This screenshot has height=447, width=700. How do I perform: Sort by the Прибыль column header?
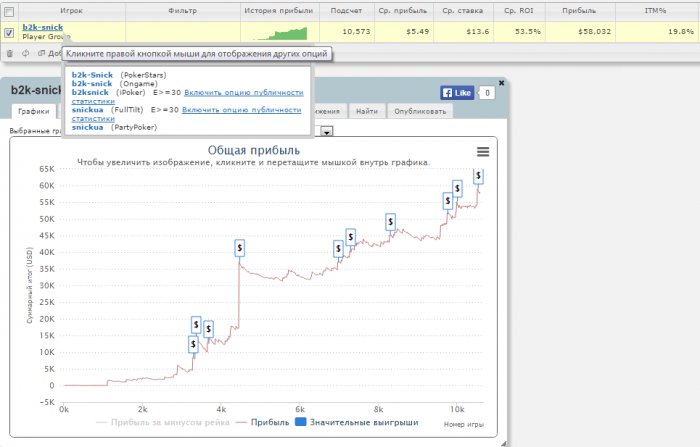point(579,10)
